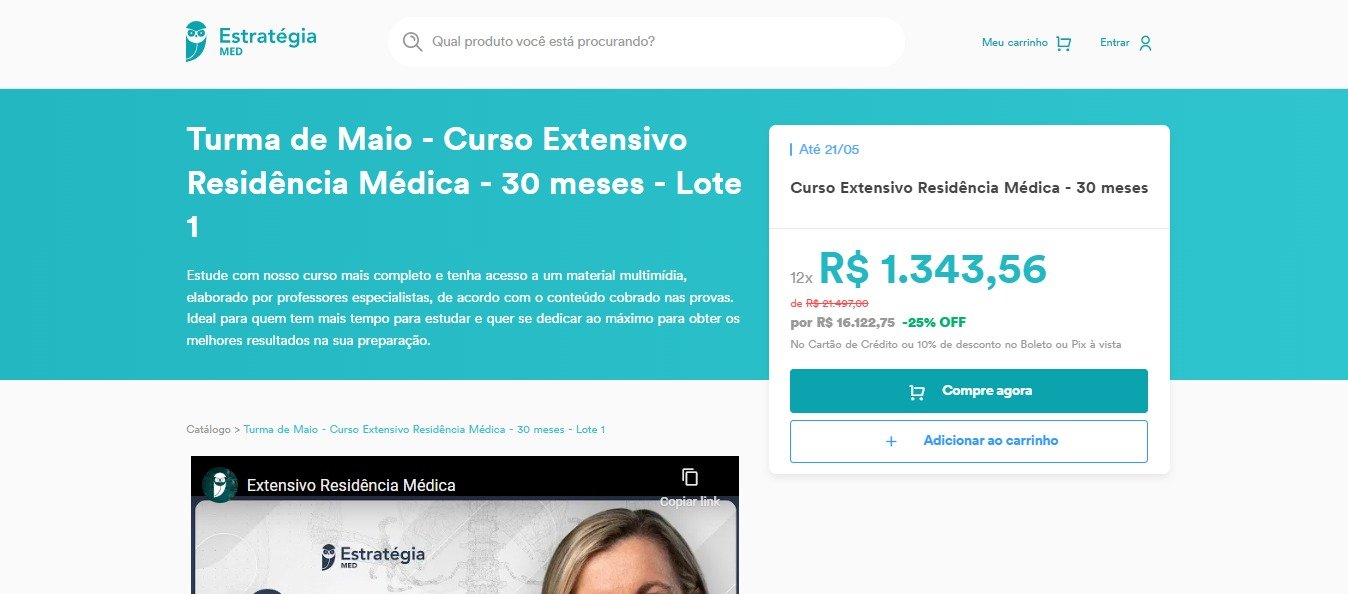Click the Turma de Maio breadcrumb link

[424, 429]
